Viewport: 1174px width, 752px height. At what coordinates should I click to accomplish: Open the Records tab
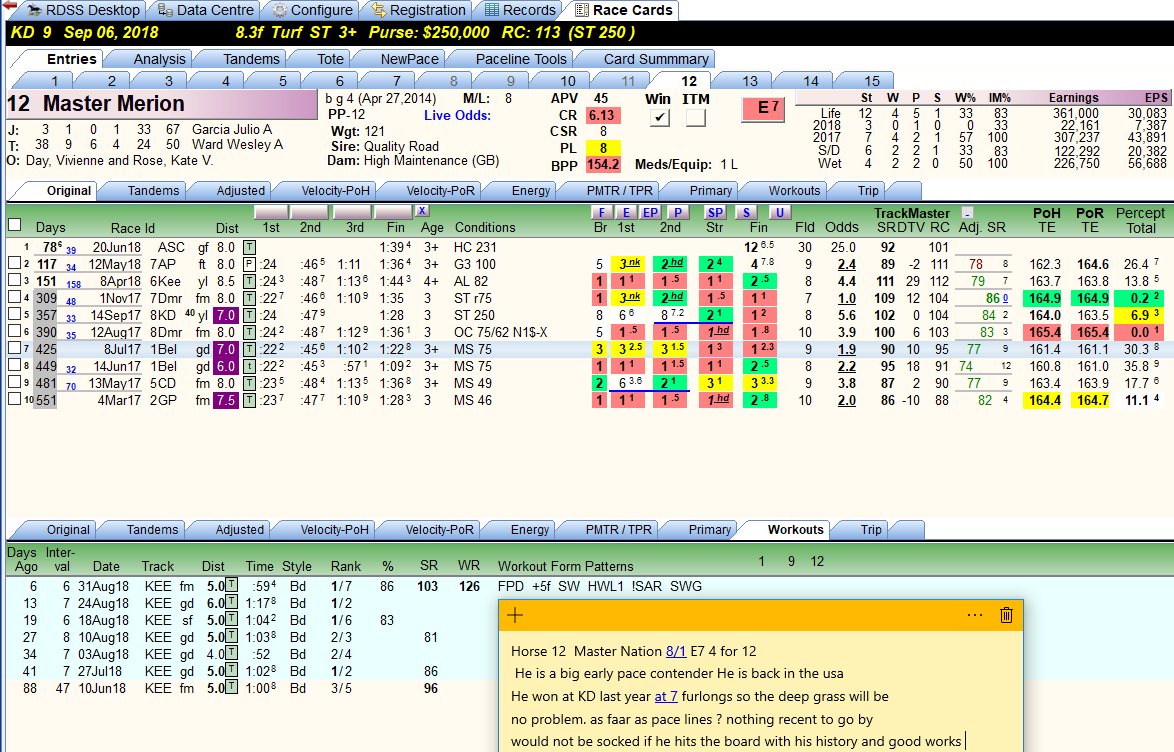[x=520, y=10]
